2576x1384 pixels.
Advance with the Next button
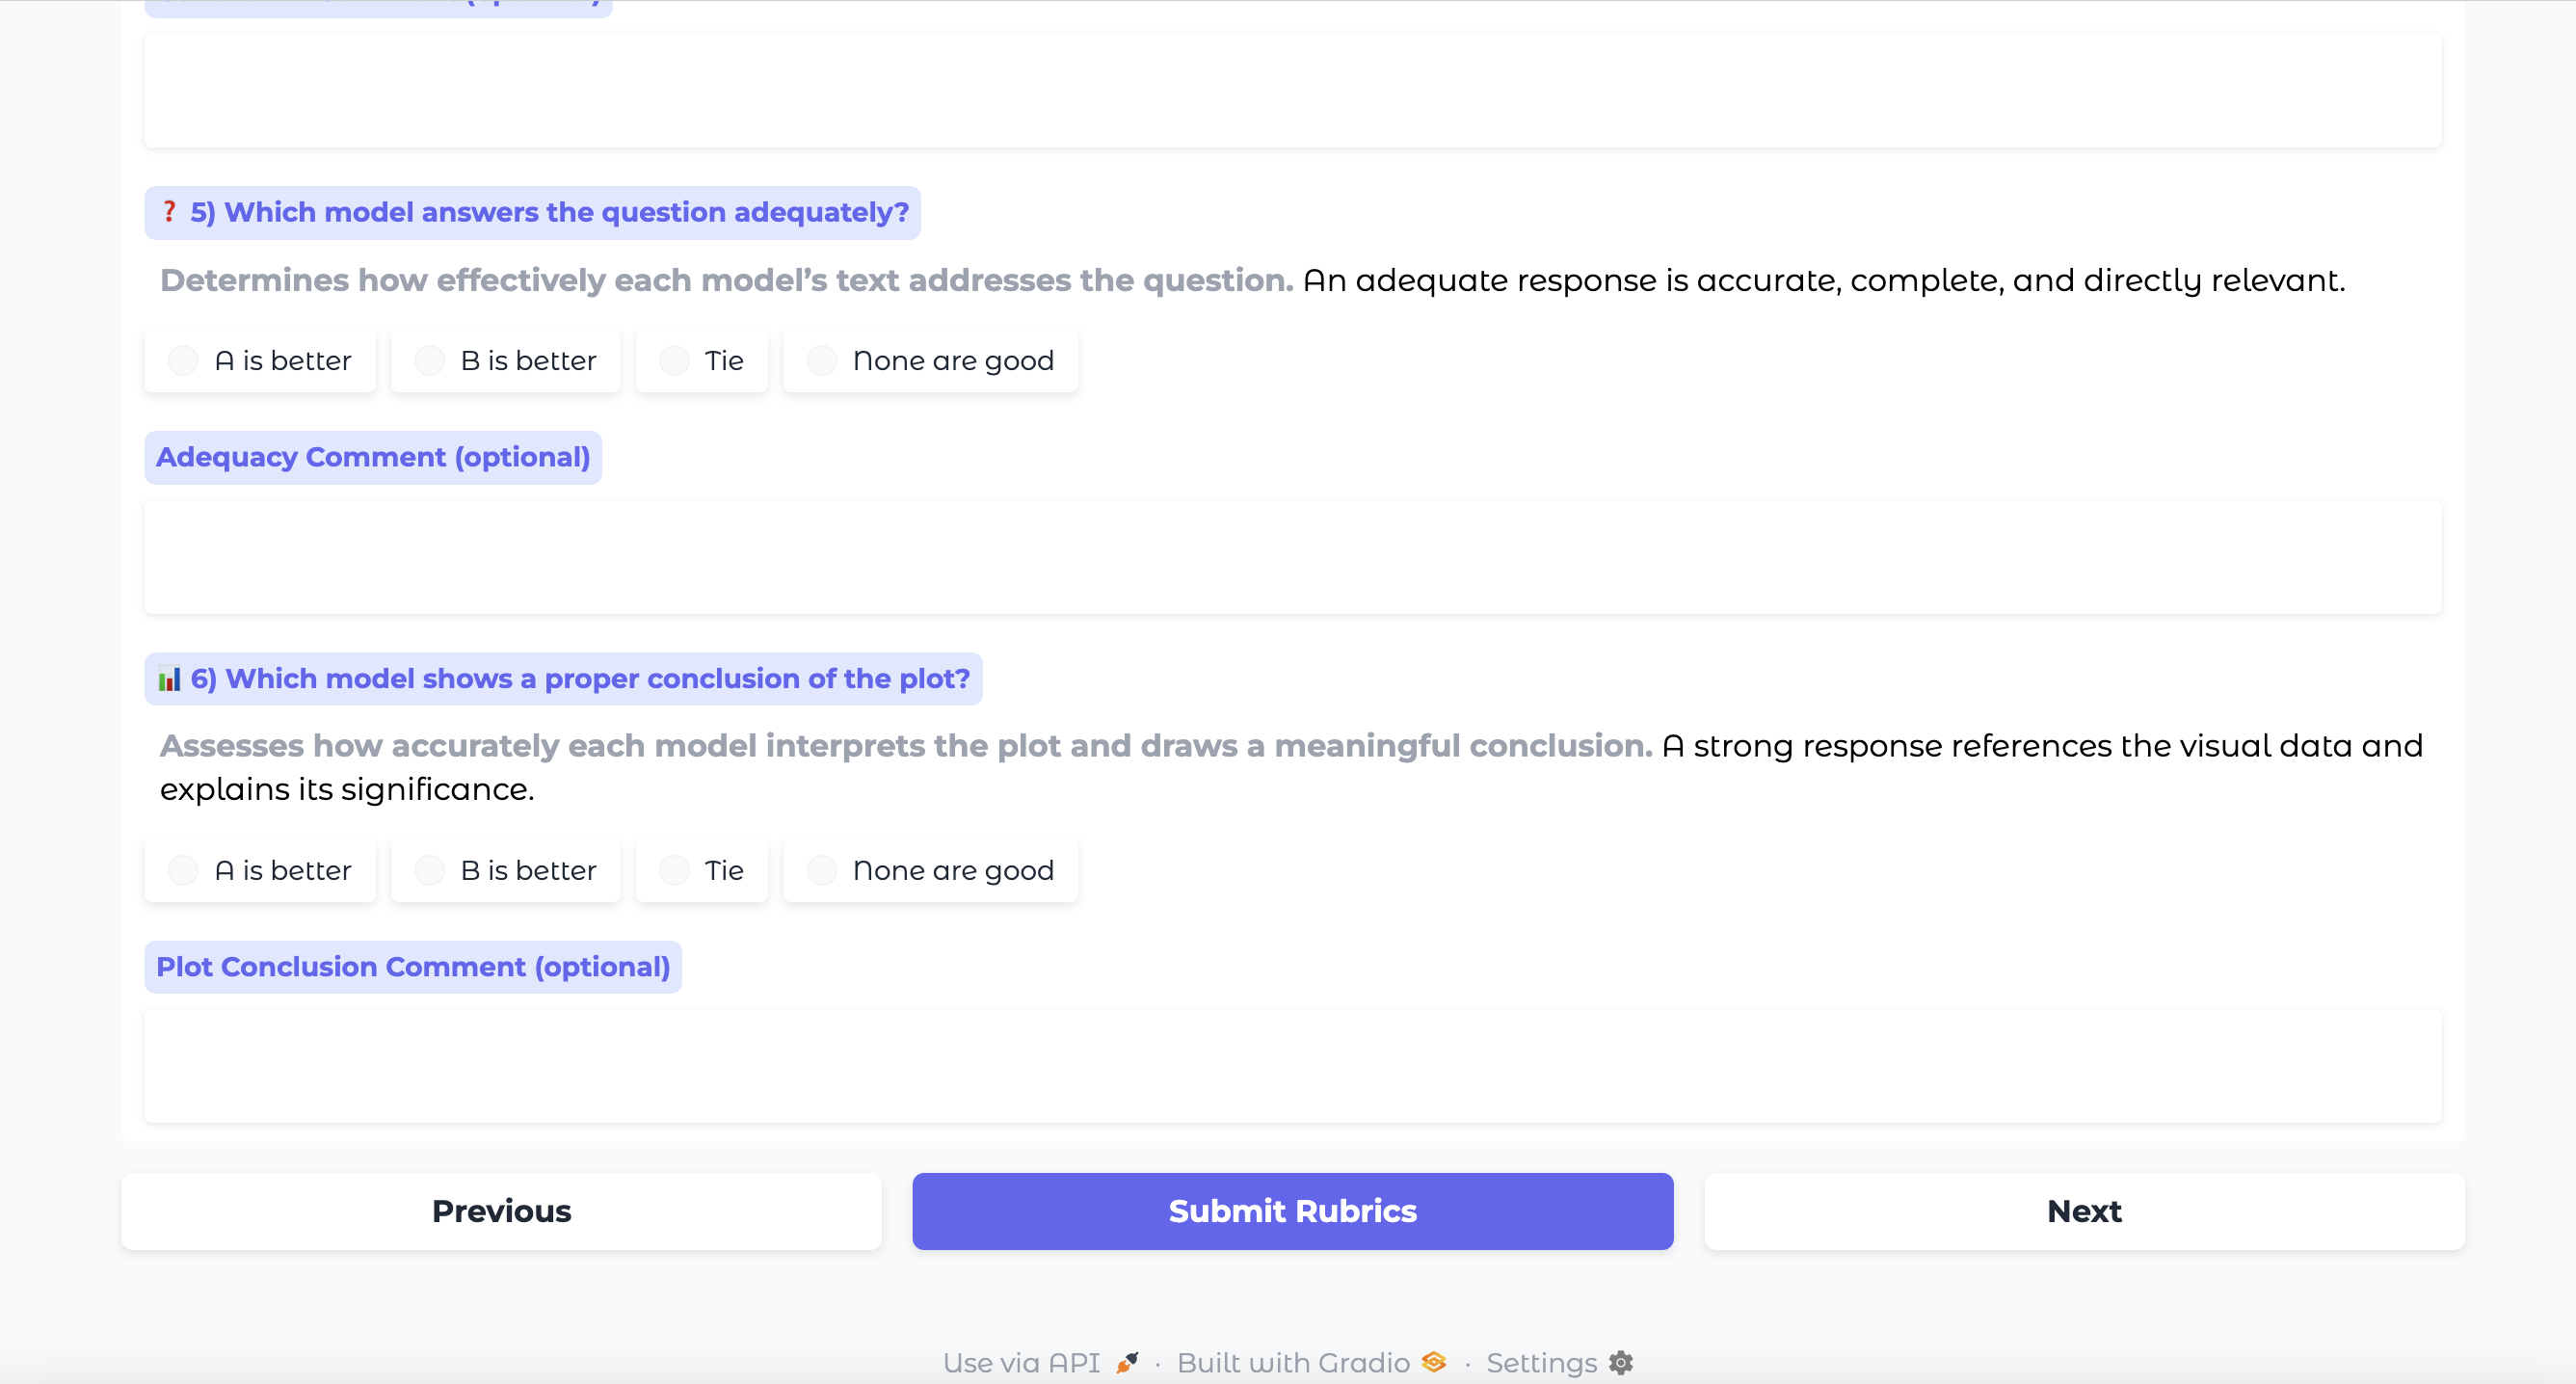[2084, 1211]
